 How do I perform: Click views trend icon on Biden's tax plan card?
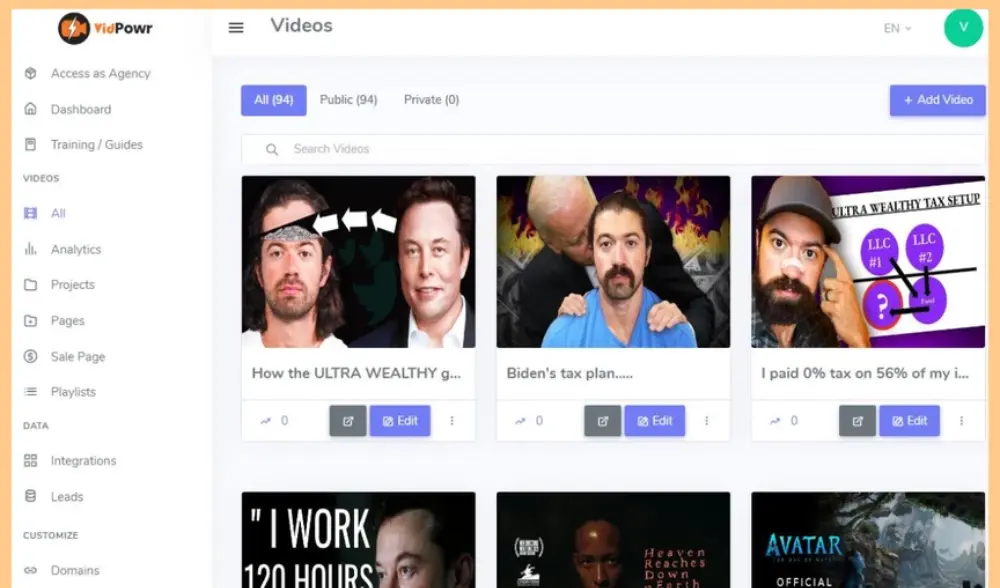pyautogui.click(x=520, y=421)
